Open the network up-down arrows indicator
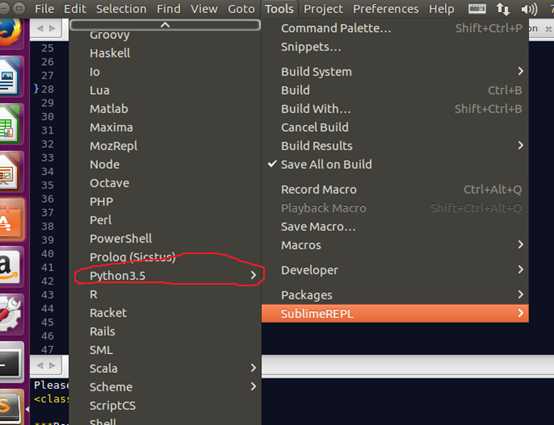 [x=503, y=9]
